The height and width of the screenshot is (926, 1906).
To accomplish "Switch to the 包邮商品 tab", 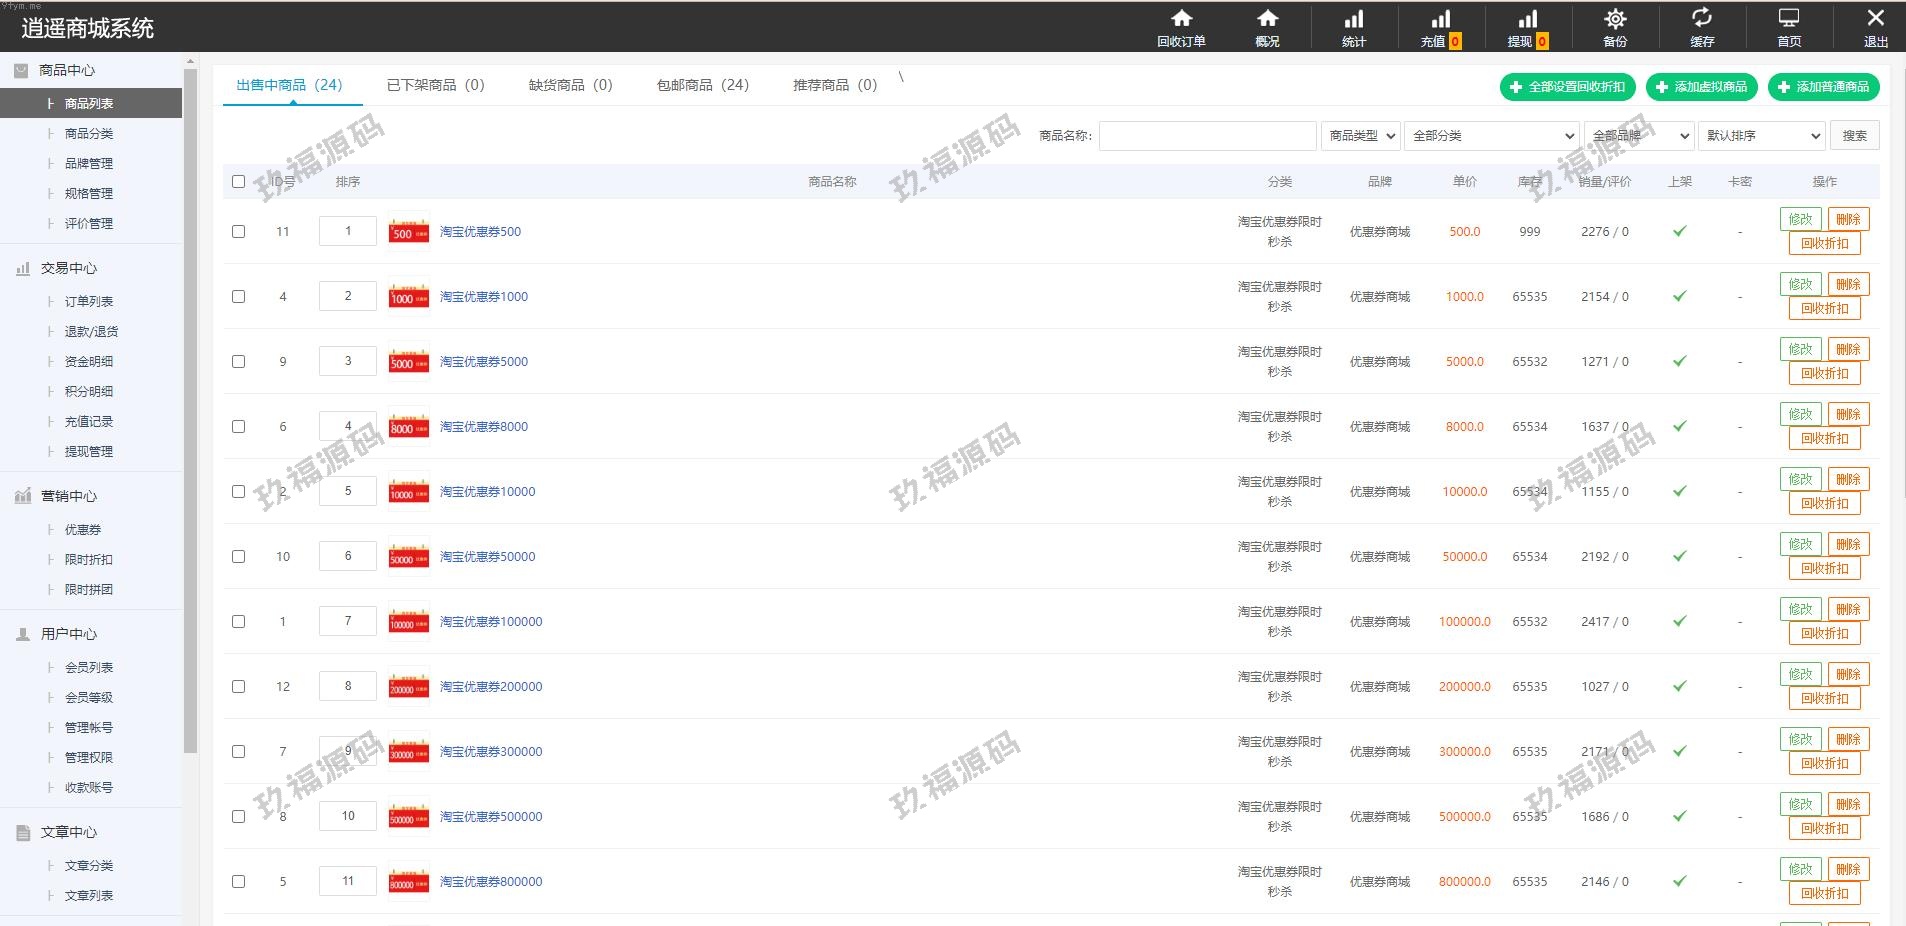I will pyautogui.click(x=702, y=85).
